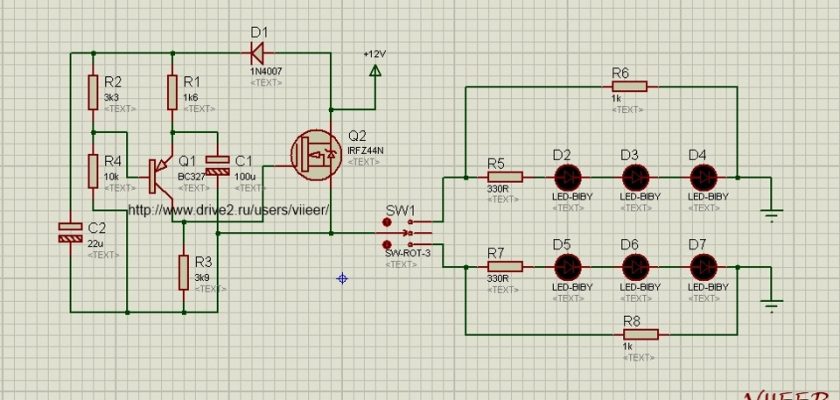The height and width of the screenshot is (400, 840).
Task: Pick the C1 100u capacitor
Action: point(216,165)
